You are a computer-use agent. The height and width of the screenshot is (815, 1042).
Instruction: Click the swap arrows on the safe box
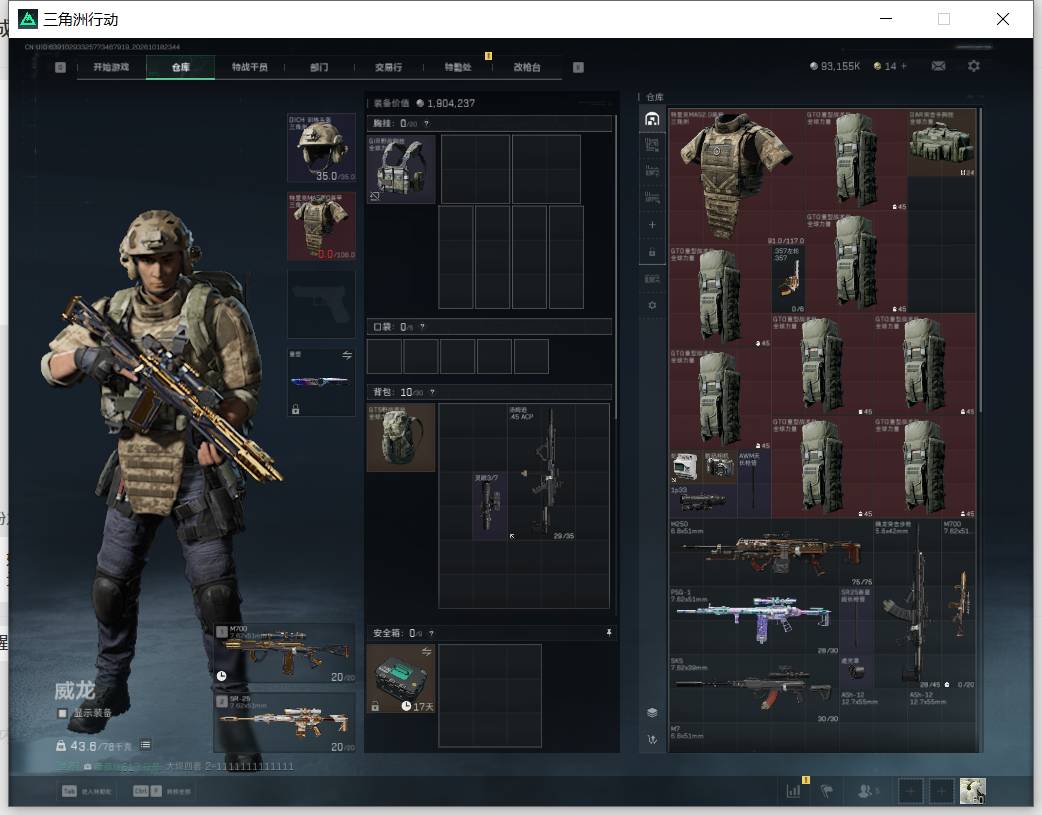click(427, 651)
